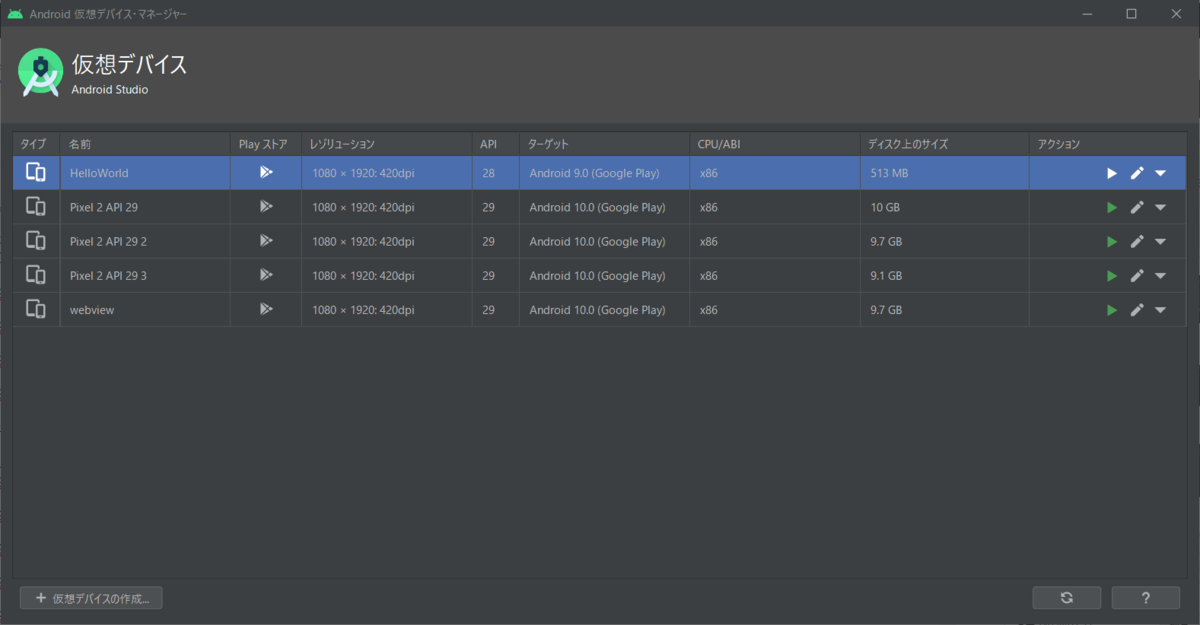The height and width of the screenshot is (625, 1200).
Task: Click 仮想デバイスの作成... button
Action: click(x=91, y=598)
